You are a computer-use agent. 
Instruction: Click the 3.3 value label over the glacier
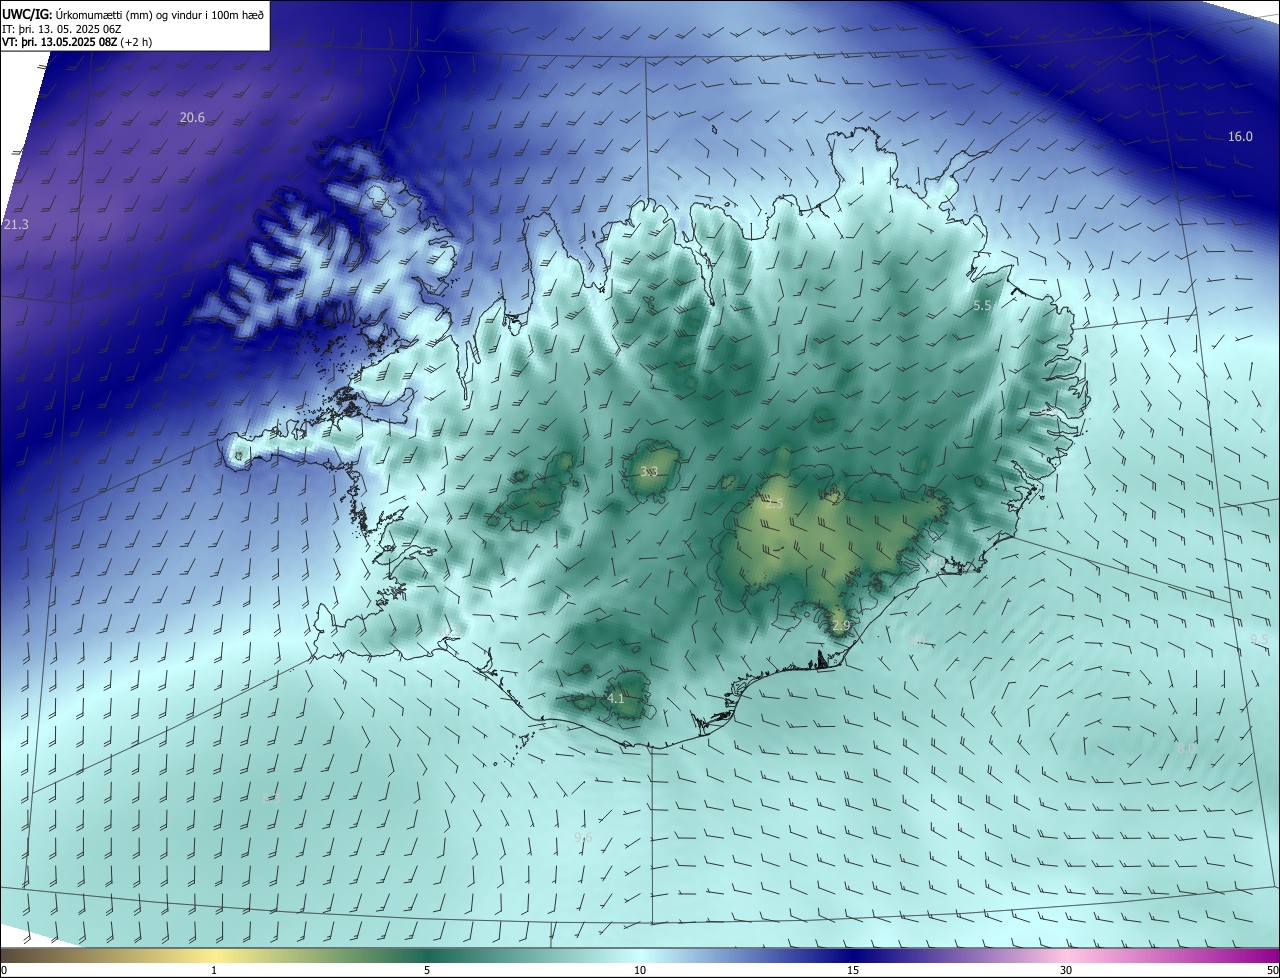[649, 472]
